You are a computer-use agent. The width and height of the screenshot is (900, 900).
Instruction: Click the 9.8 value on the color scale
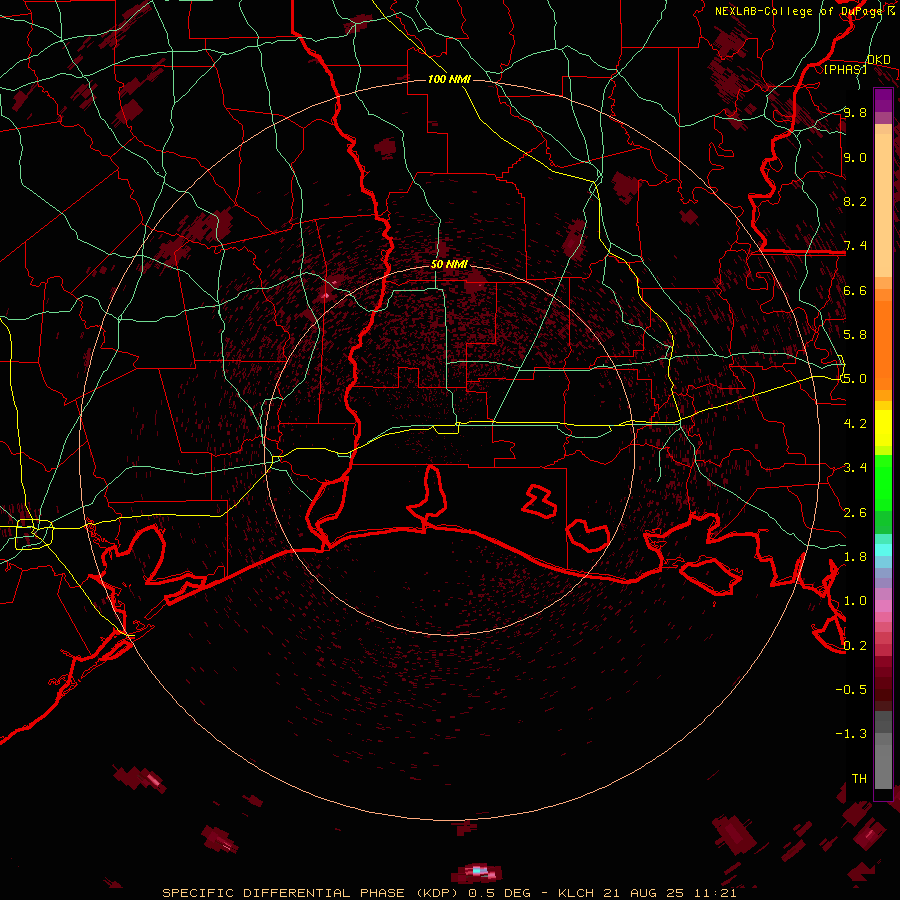855,112
